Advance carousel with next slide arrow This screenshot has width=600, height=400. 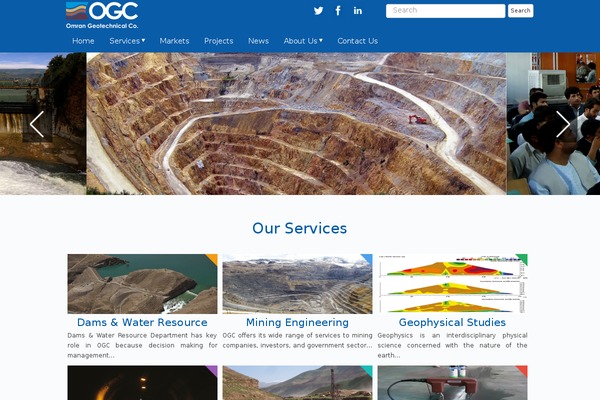(563, 124)
